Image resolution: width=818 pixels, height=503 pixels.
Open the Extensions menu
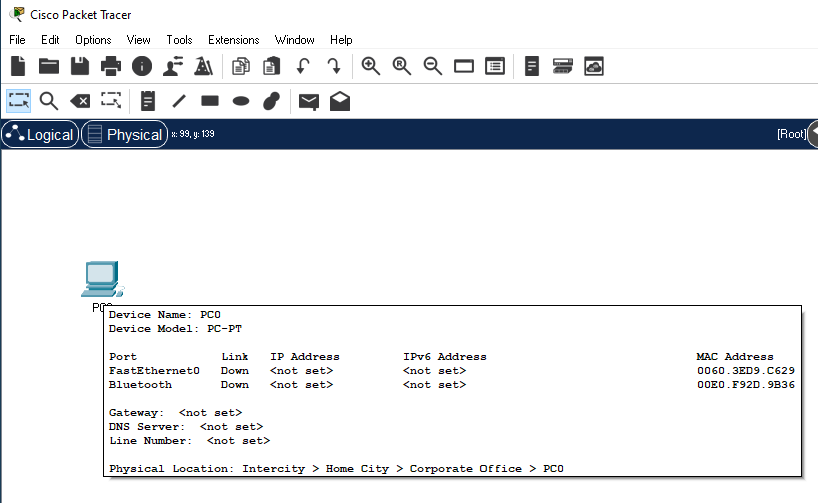tap(234, 40)
